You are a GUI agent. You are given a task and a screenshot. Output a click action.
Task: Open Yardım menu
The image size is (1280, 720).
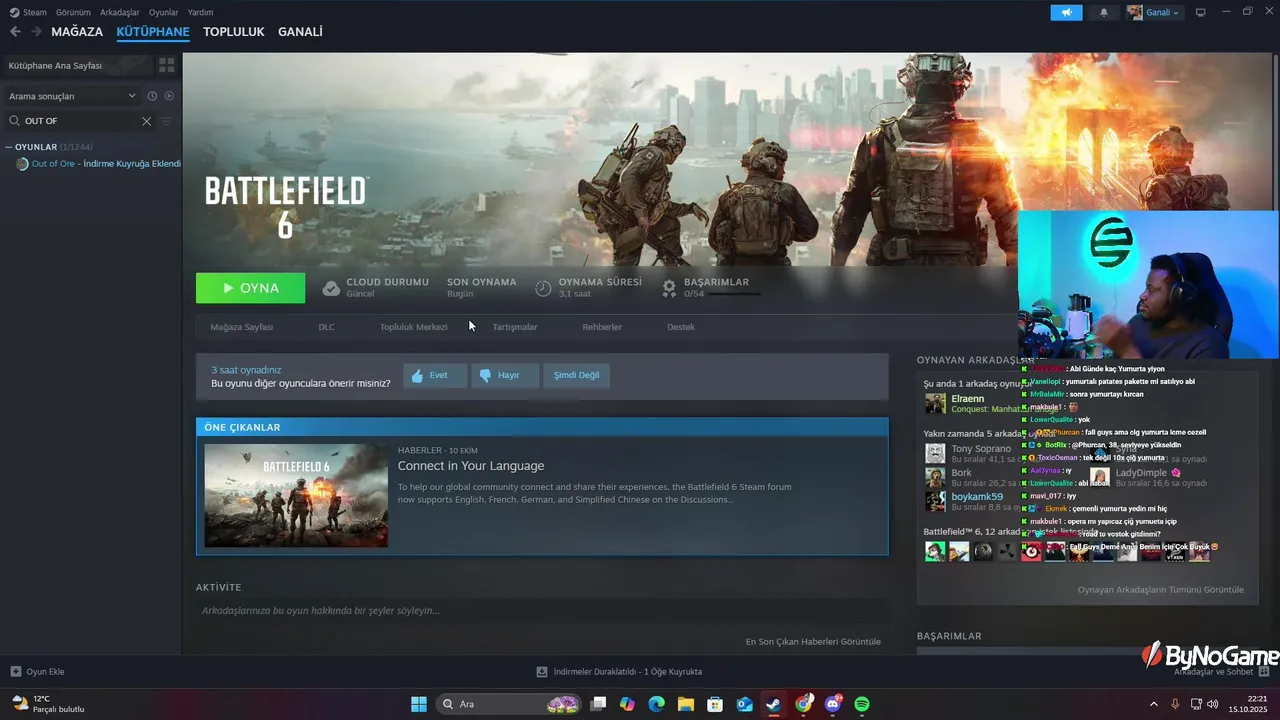pyautogui.click(x=201, y=12)
